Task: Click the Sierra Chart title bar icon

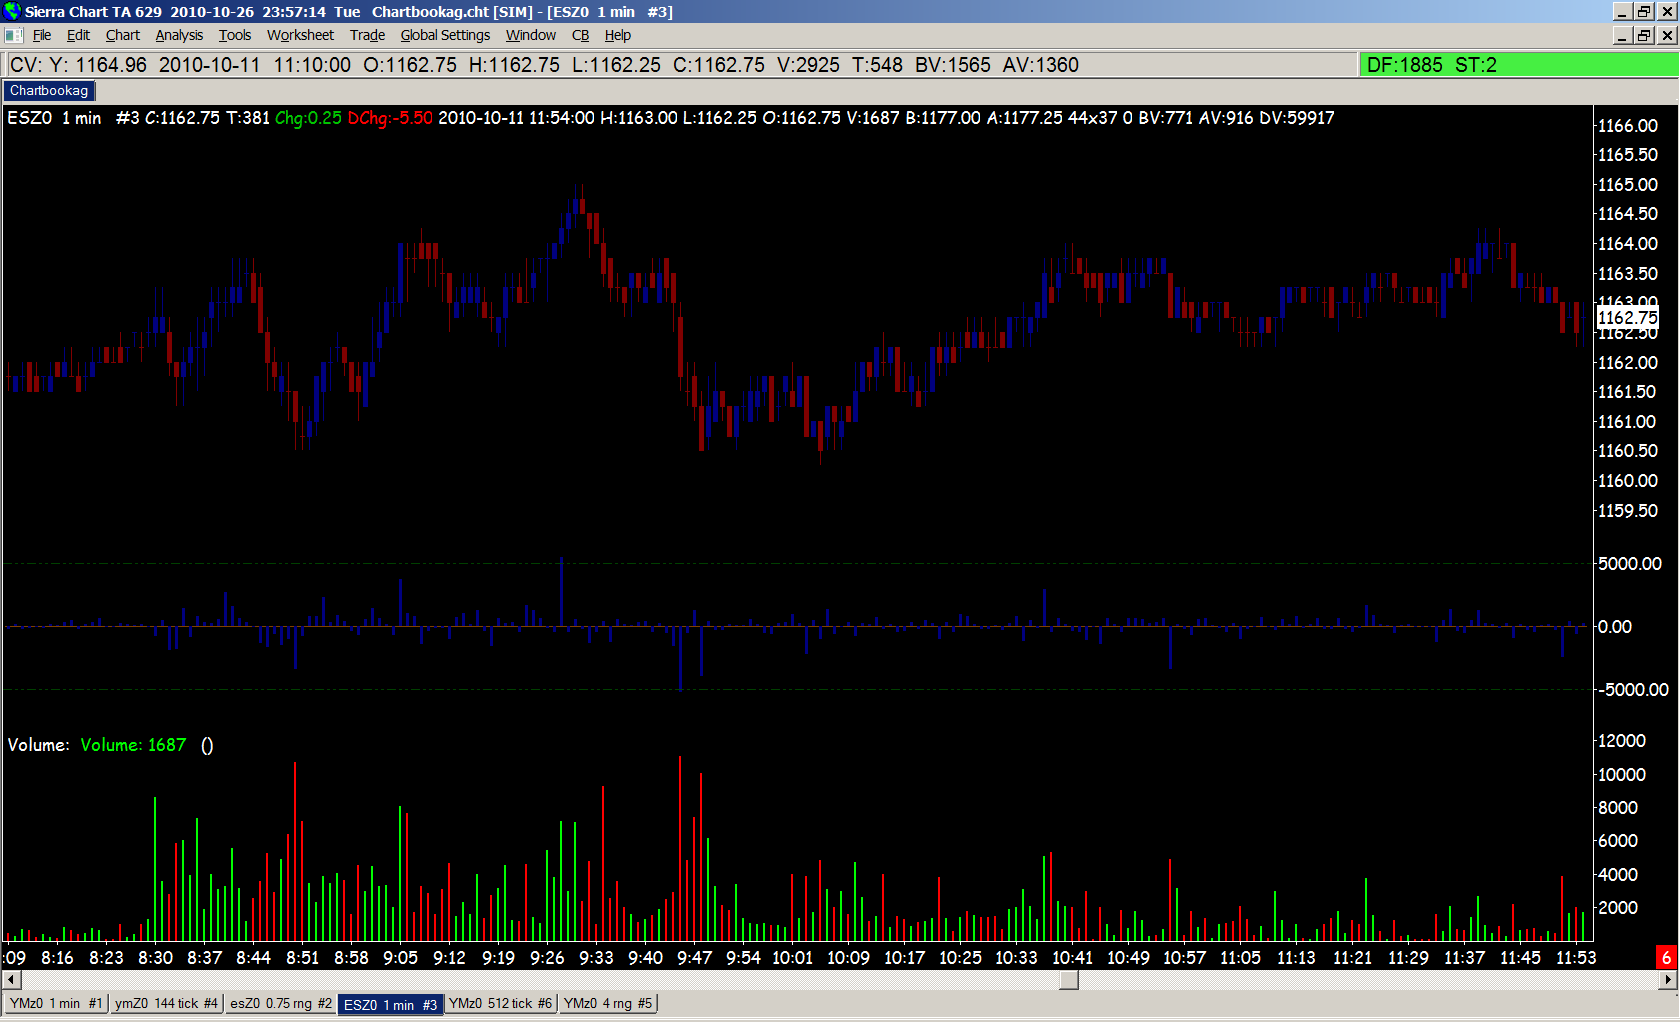Action: pos(12,11)
